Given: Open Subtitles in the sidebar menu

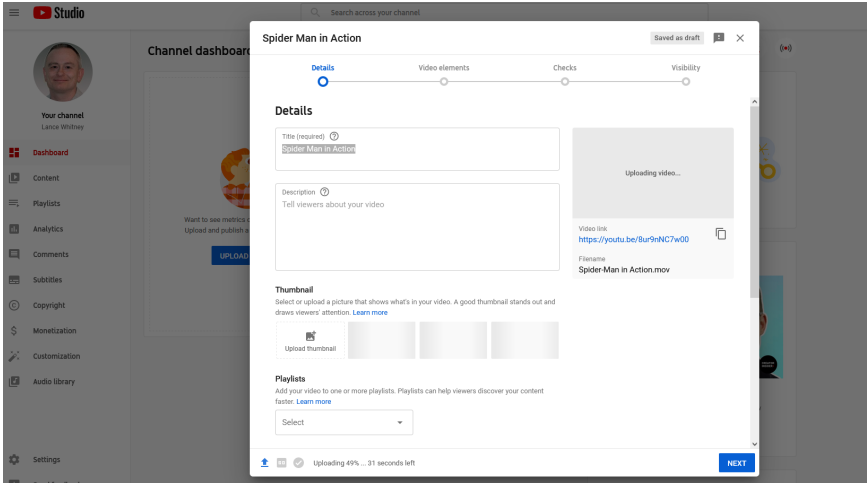Looking at the screenshot, I should (x=48, y=280).
